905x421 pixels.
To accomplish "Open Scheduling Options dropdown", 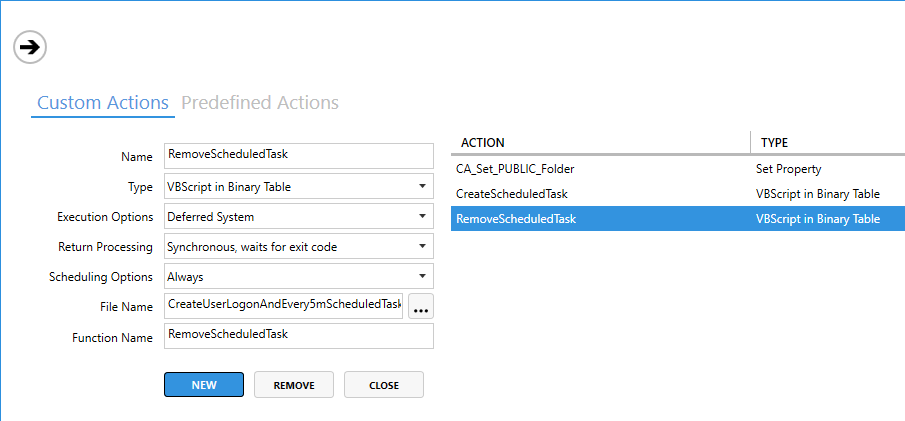I will pos(298,277).
